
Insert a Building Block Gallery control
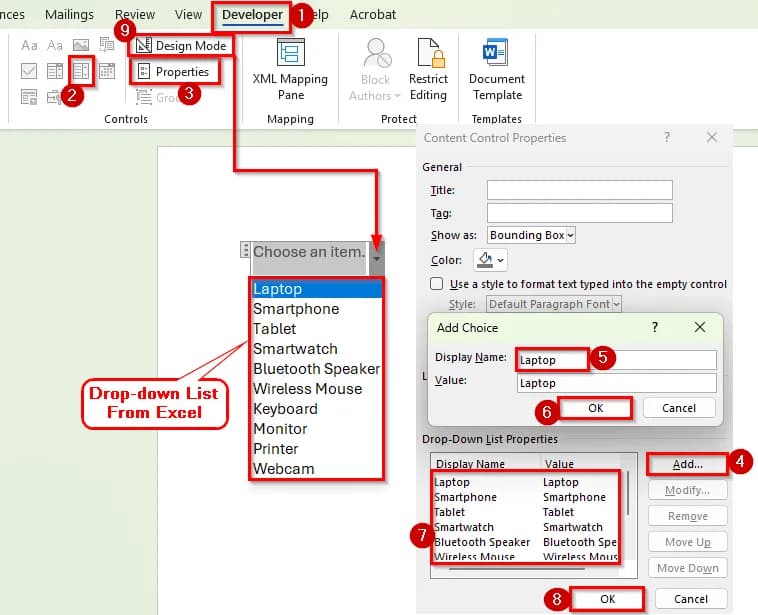[x=106, y=44]
